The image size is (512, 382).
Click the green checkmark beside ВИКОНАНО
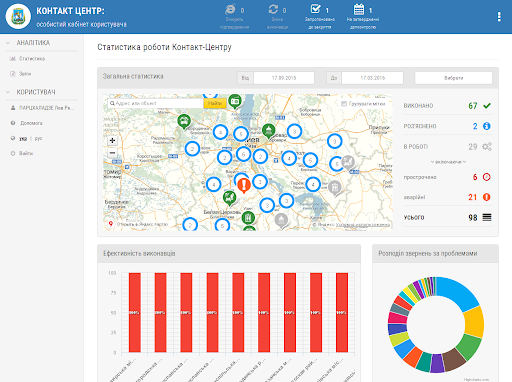point(487,106)
